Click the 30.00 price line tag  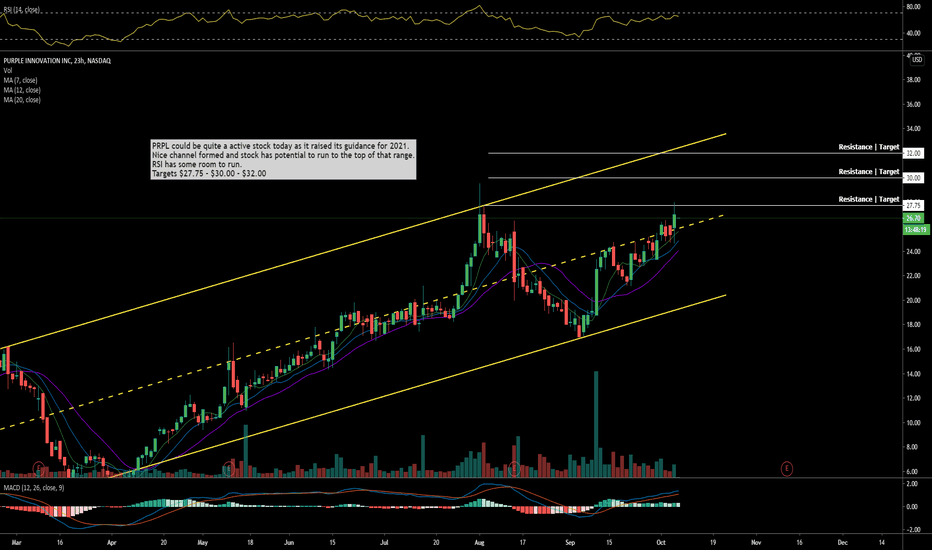[913, 178]
